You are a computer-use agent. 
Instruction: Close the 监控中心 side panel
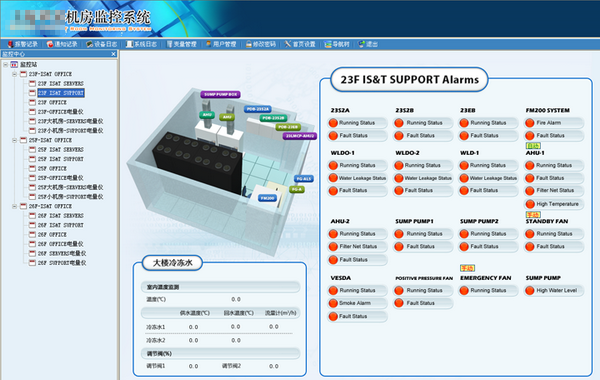coord(113,54)
